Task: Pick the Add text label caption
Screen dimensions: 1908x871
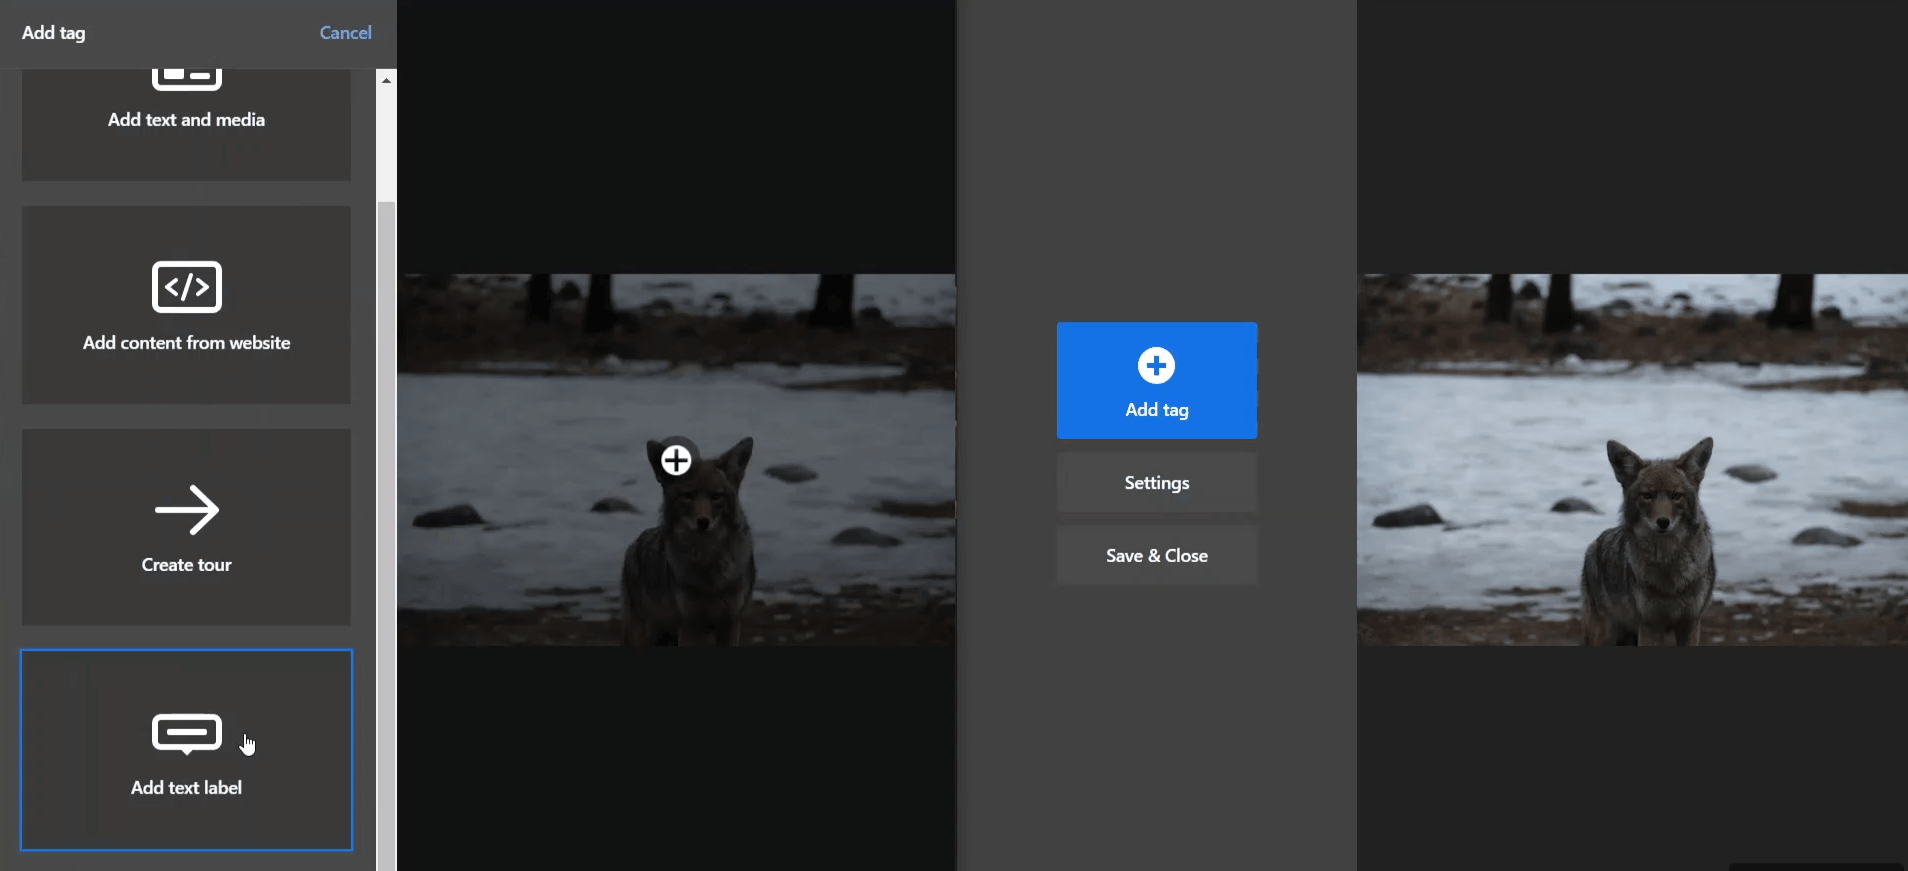Action: (187, 788)
